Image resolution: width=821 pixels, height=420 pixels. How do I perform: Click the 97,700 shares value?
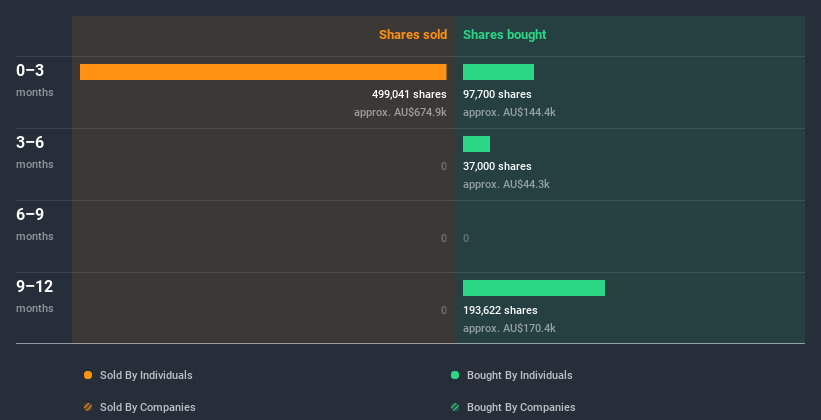point(497,94)
